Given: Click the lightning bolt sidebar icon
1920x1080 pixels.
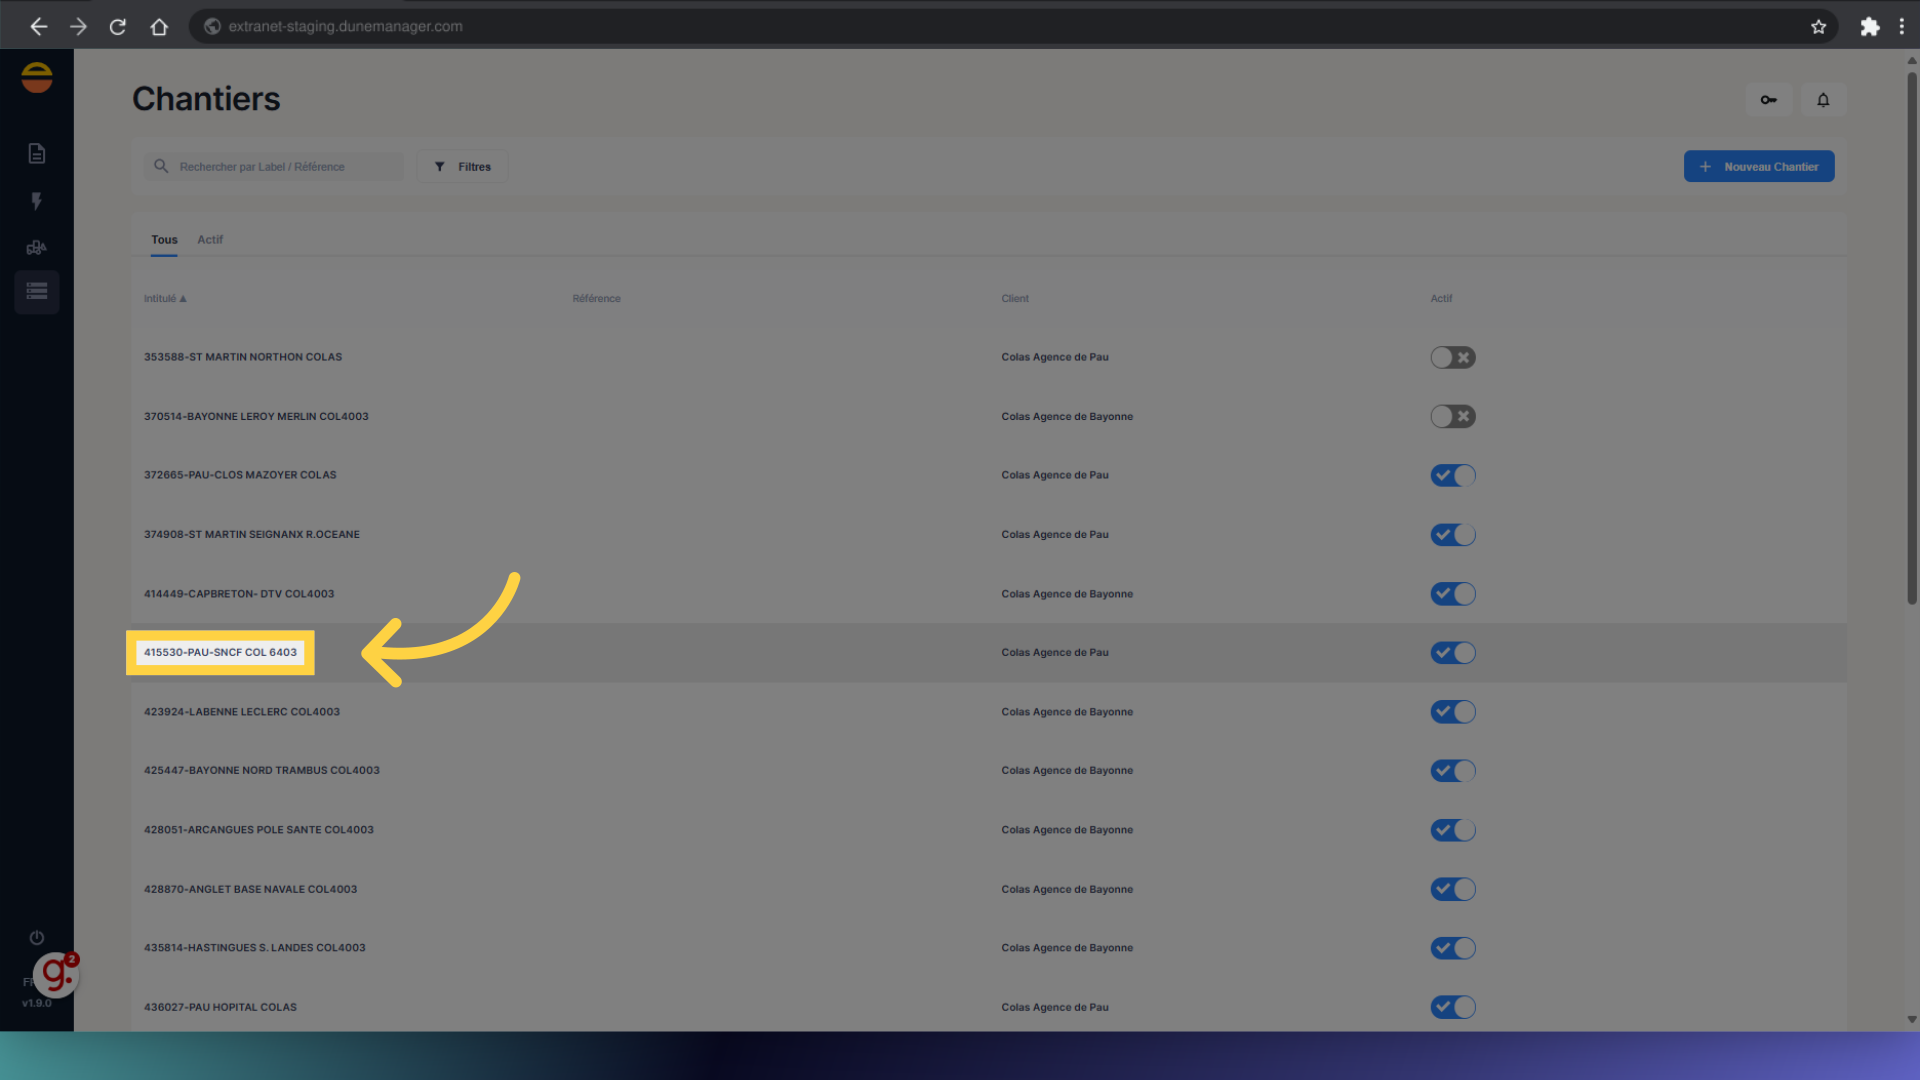Looking at the screenshot, I should coord(37,201).
